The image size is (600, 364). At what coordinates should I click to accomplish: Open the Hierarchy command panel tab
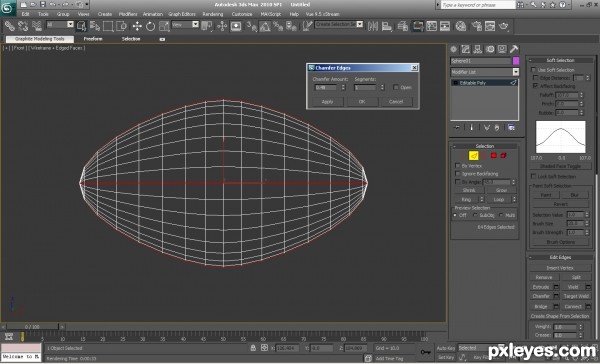478,49
